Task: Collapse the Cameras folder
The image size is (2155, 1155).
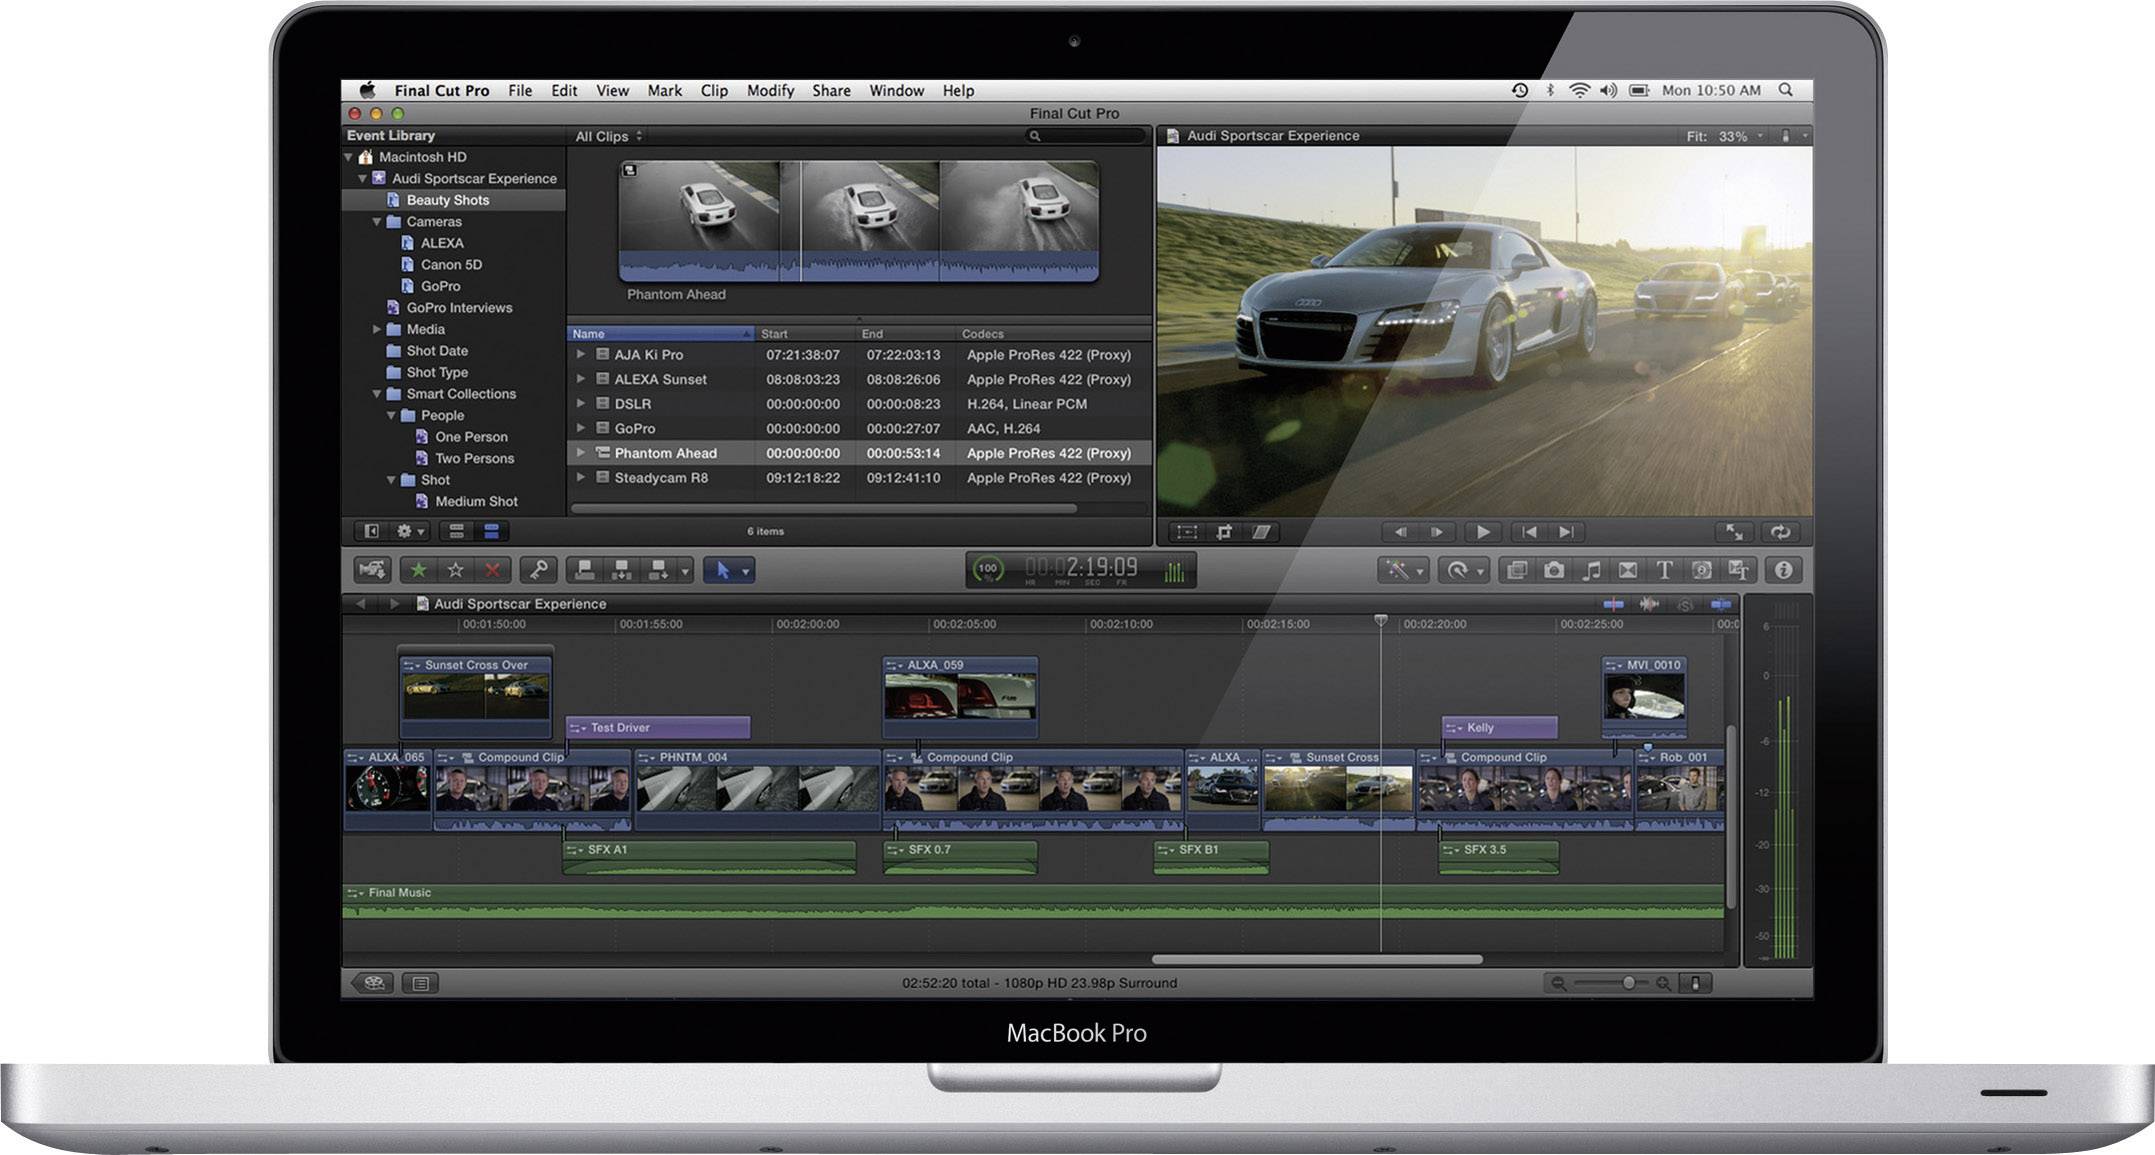Action: point(377,222)
